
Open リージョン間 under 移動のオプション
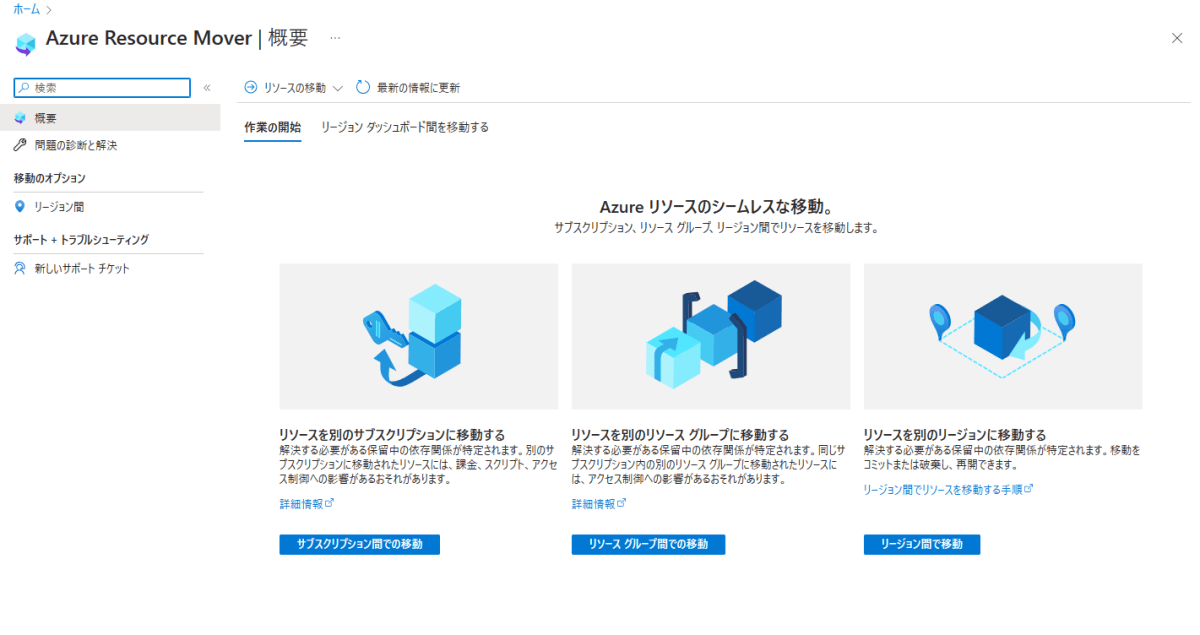[59, 207]
